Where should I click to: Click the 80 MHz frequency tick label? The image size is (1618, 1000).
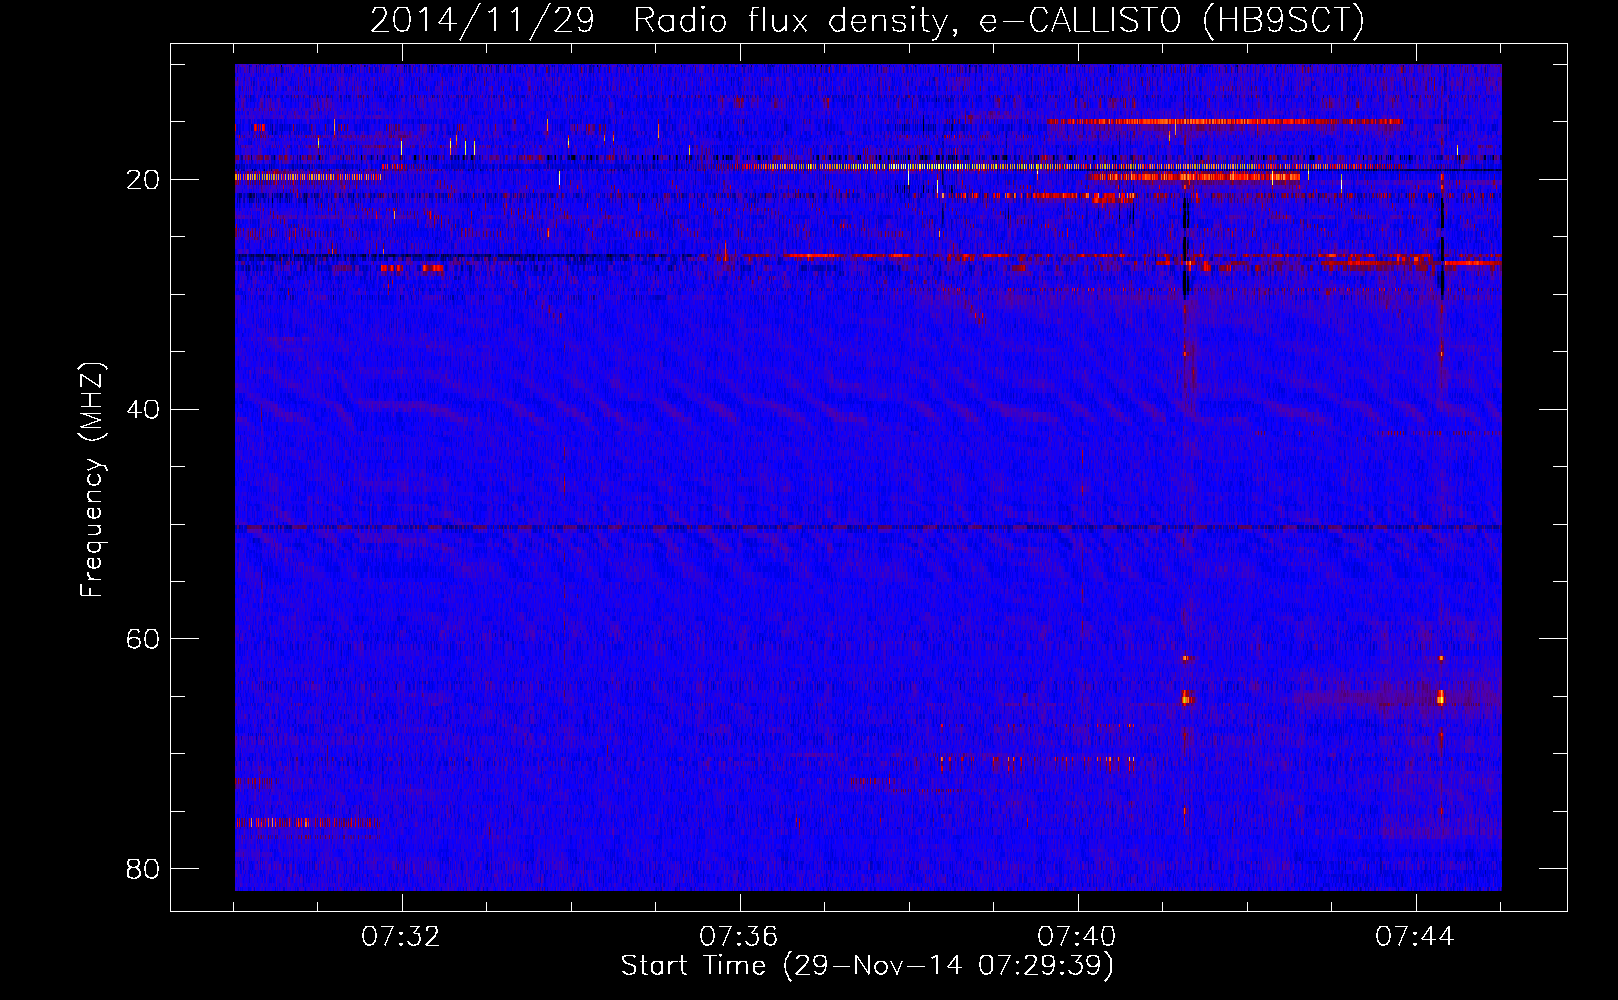click(x=144, y=868)
